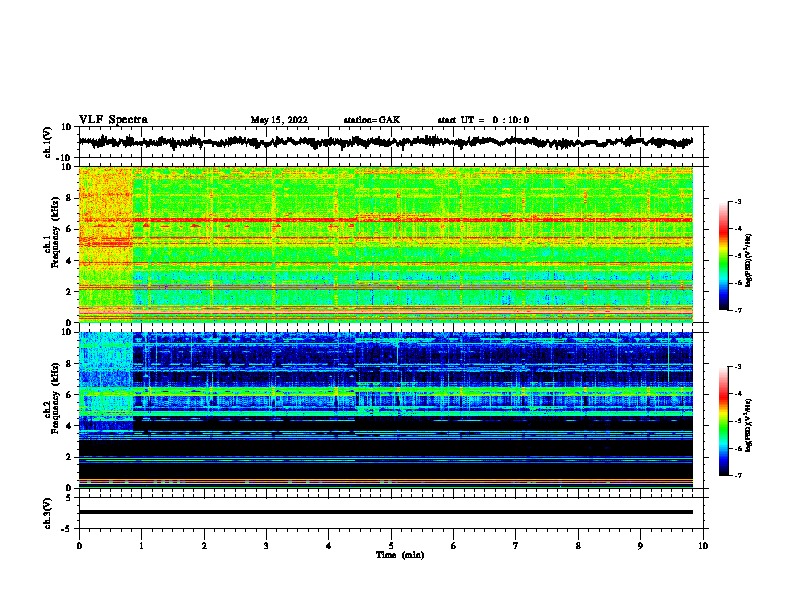Click the ch.2 "Frequency (kHz)" axis label
Screen dimensions: 792x612
(55, 398)
